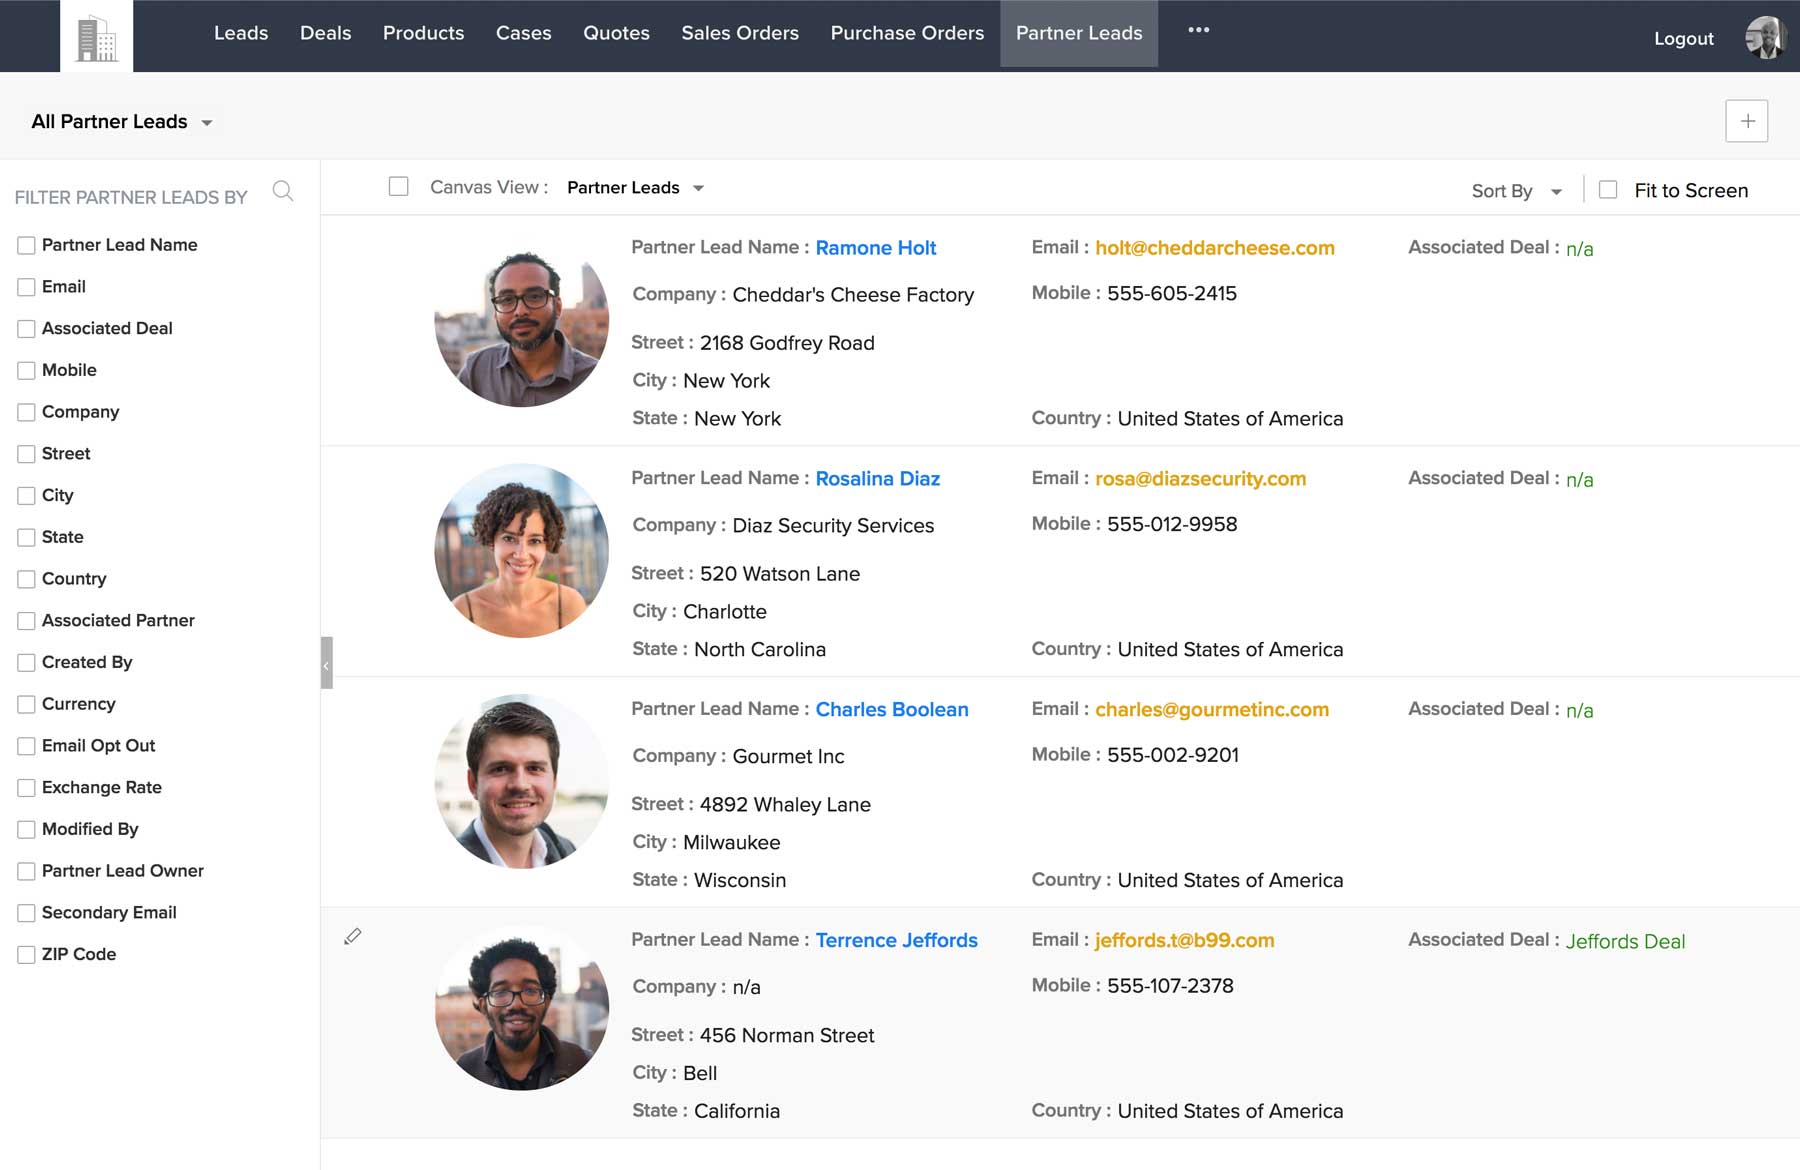Image resolution: width=1800 pixels, height=1170 pixels.
Task: Check the Created By filter
Action: pyautogui.click(x=27, y=663)
